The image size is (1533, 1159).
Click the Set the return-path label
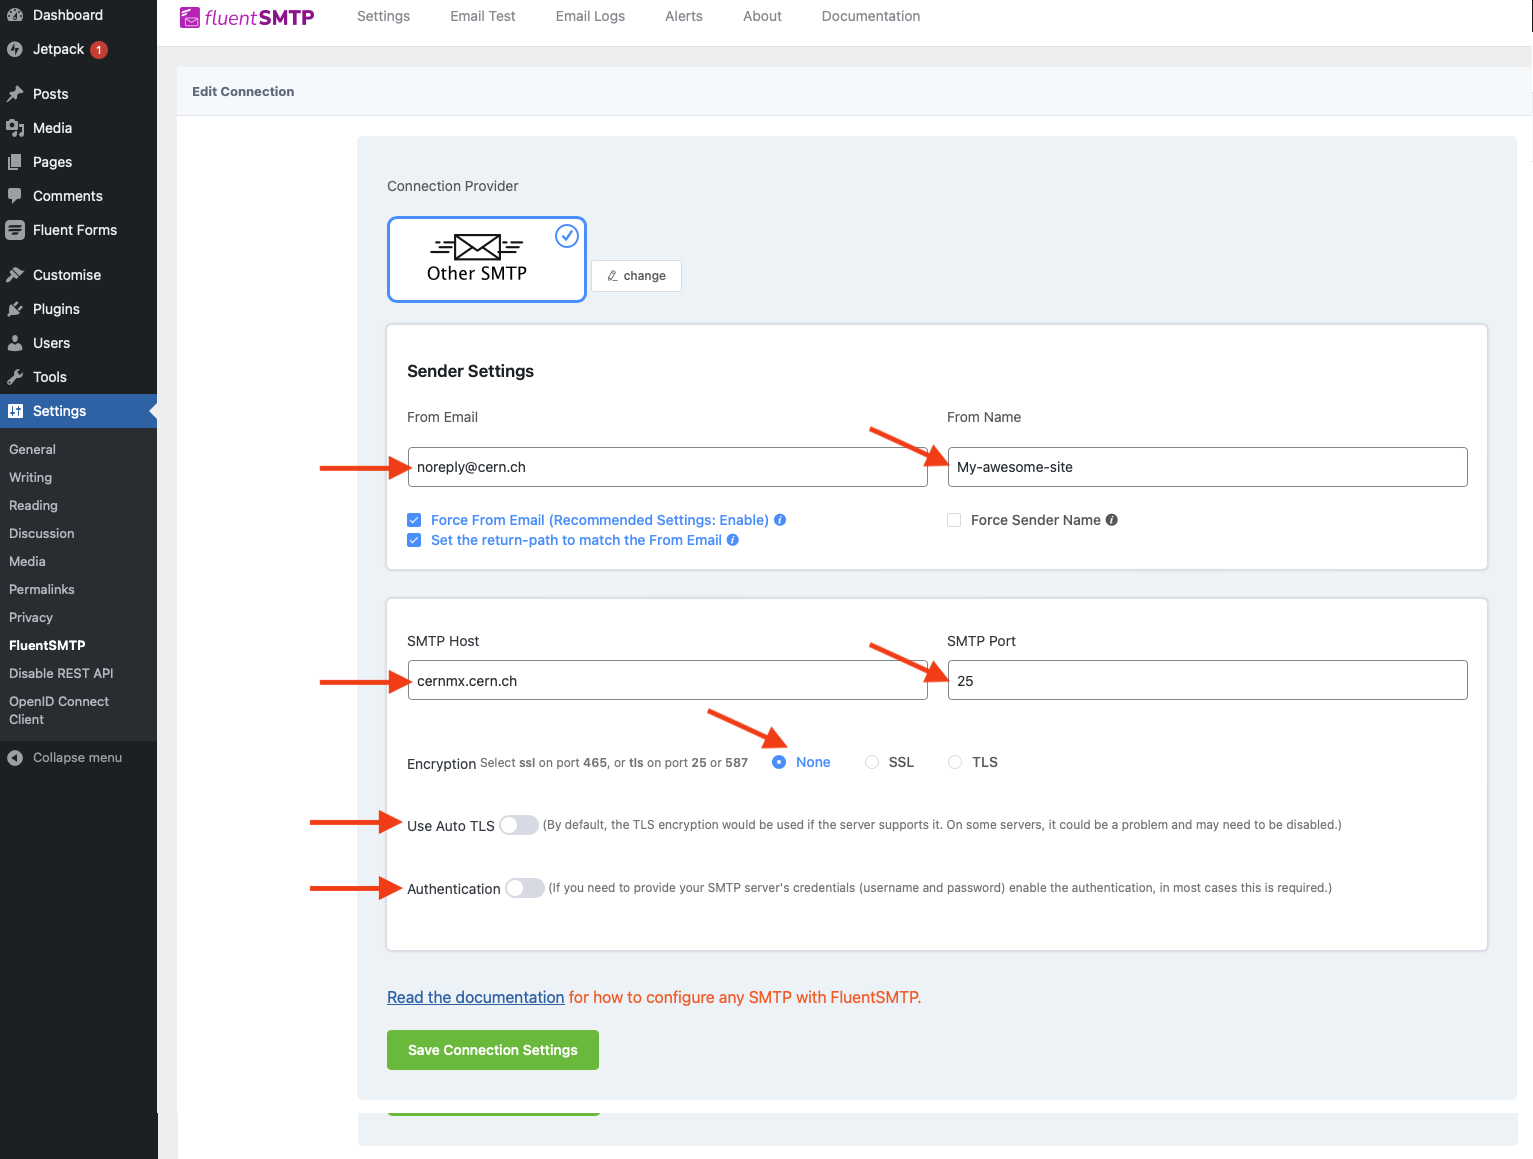point(576,540)
